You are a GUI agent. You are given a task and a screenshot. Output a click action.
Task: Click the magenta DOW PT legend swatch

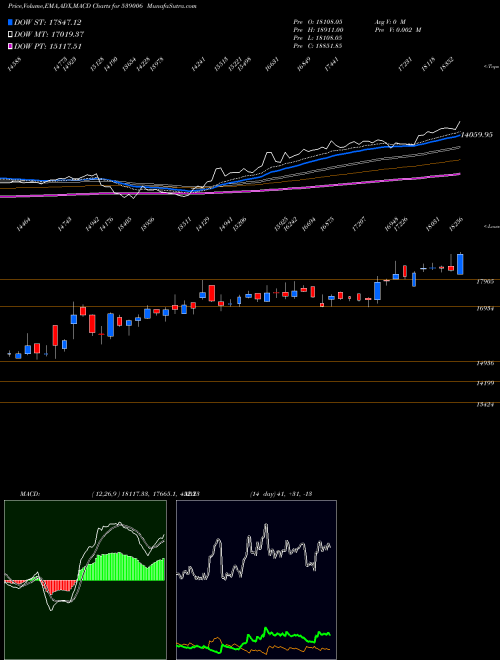(11, 46)
